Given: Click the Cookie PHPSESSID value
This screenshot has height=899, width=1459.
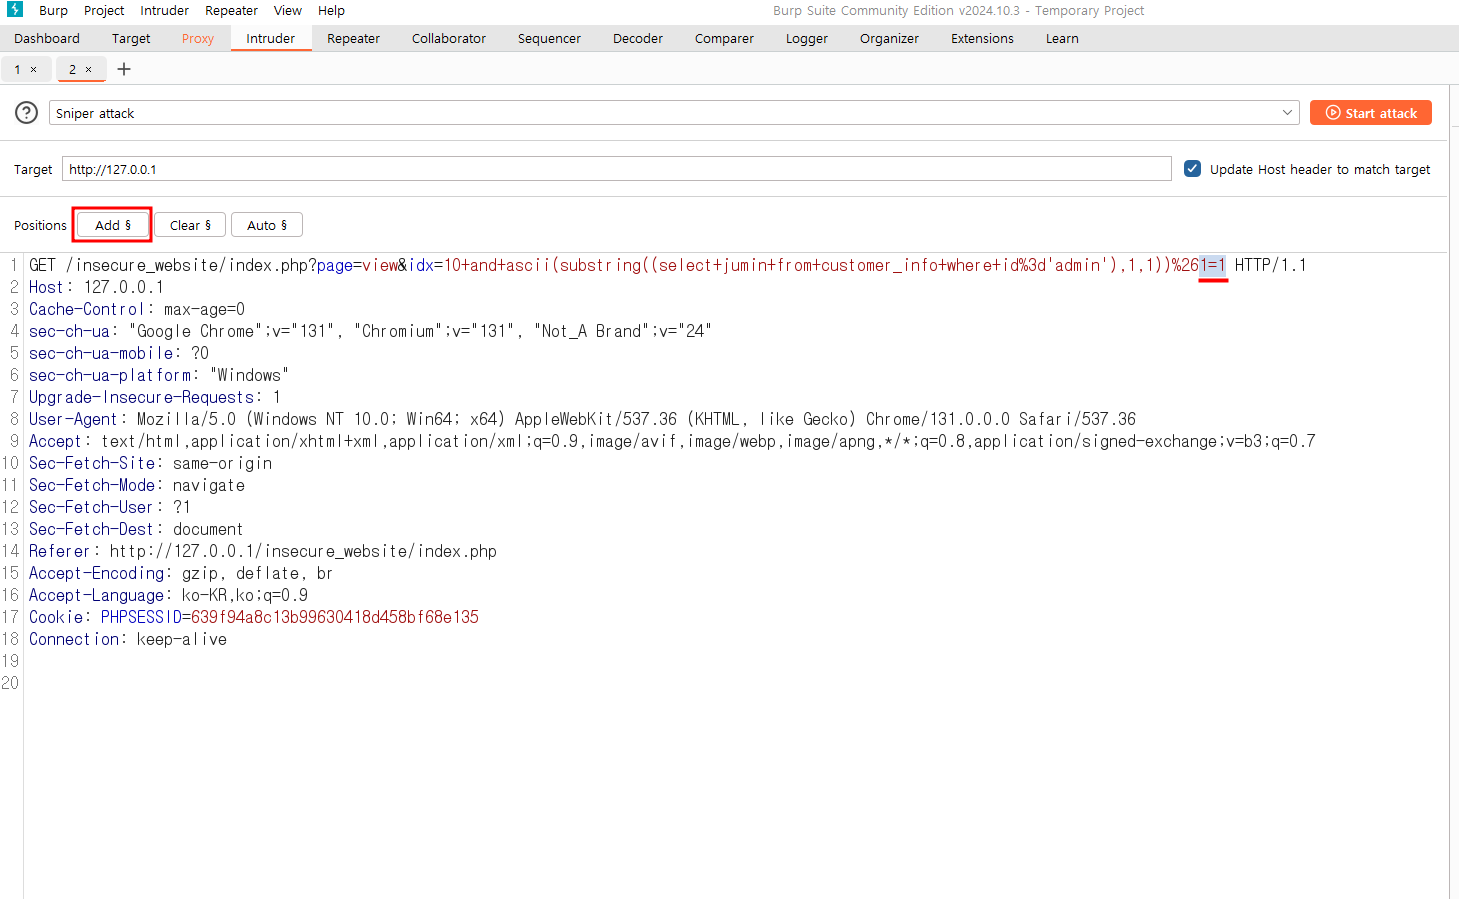Looking at the screenshot, I should 335,617.
